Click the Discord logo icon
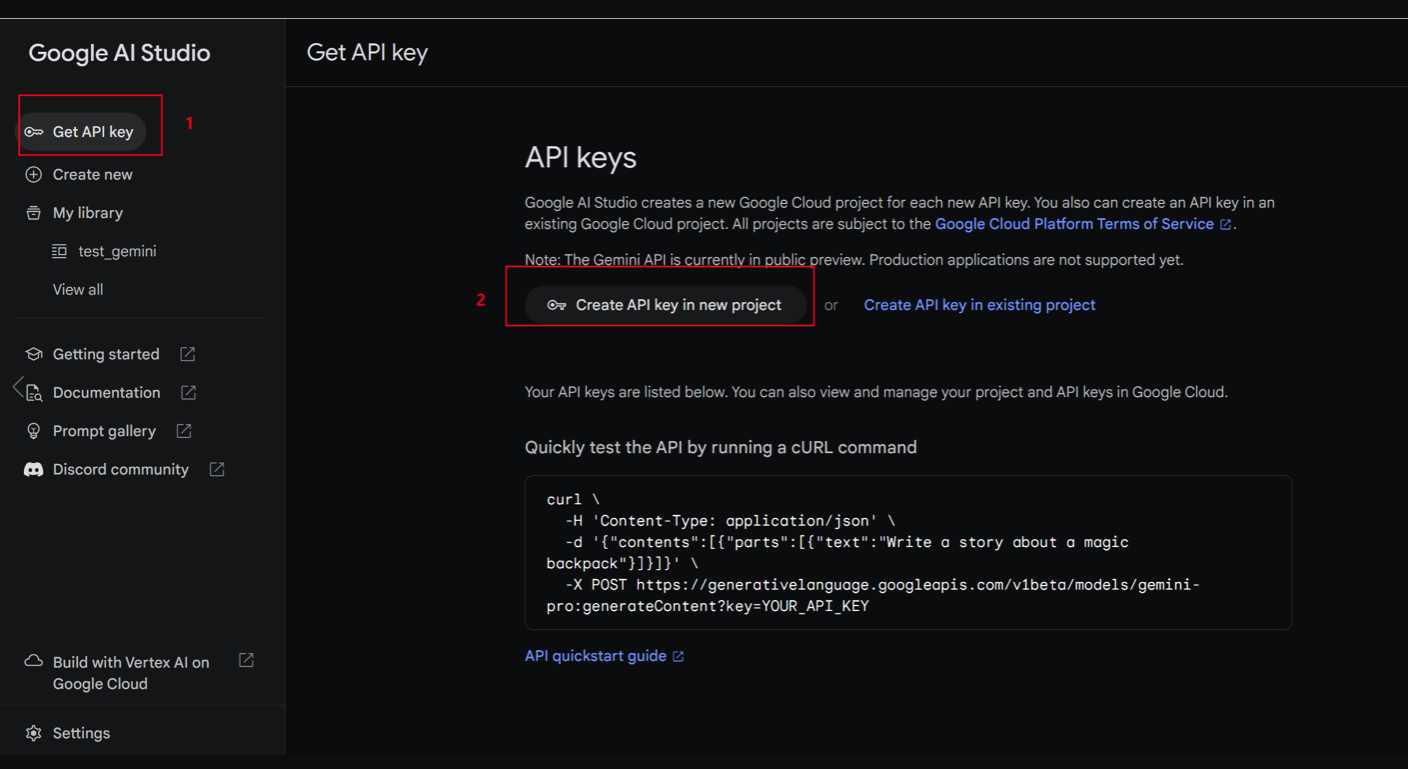Screen dimensions: 1408x769 click(x=34, y=470)
